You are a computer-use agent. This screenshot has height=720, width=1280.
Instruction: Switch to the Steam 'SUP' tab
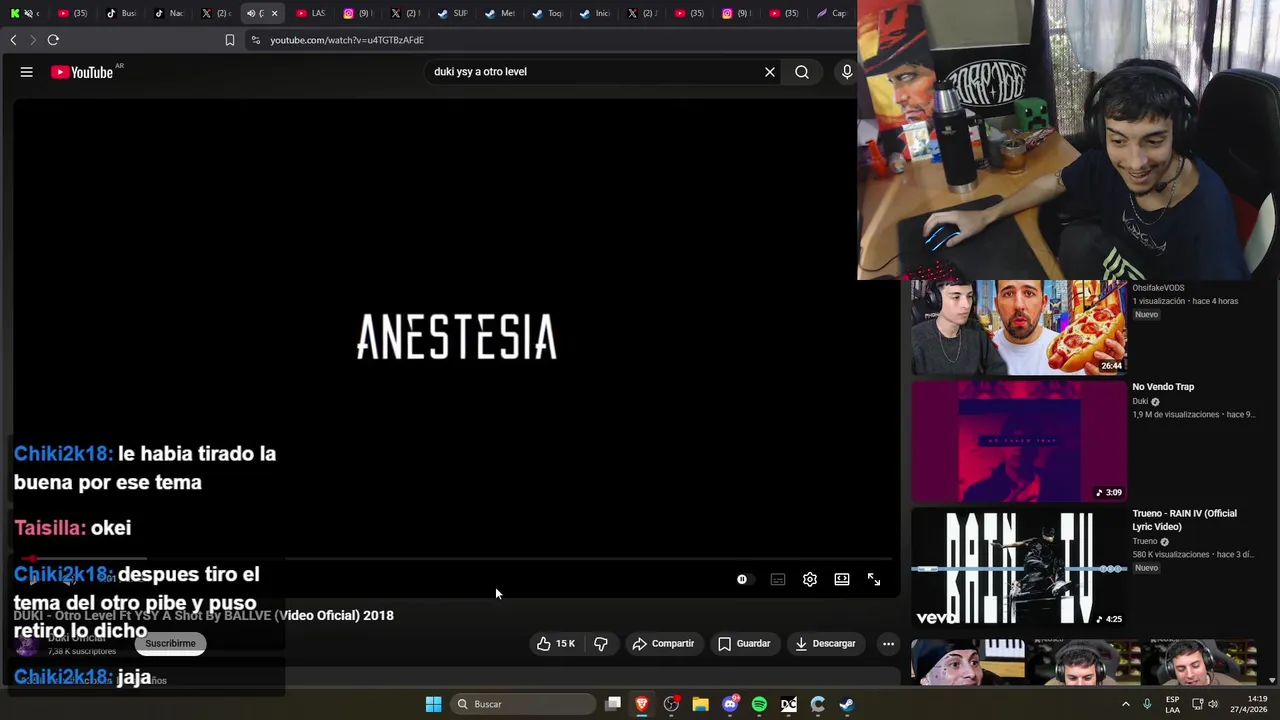pyautogui.click(x=452, y=13)
